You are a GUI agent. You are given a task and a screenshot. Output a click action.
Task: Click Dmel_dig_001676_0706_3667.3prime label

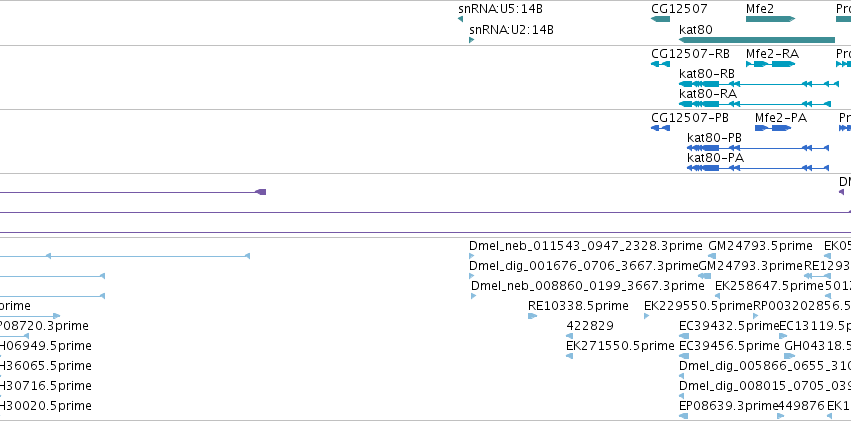[584, 266]
